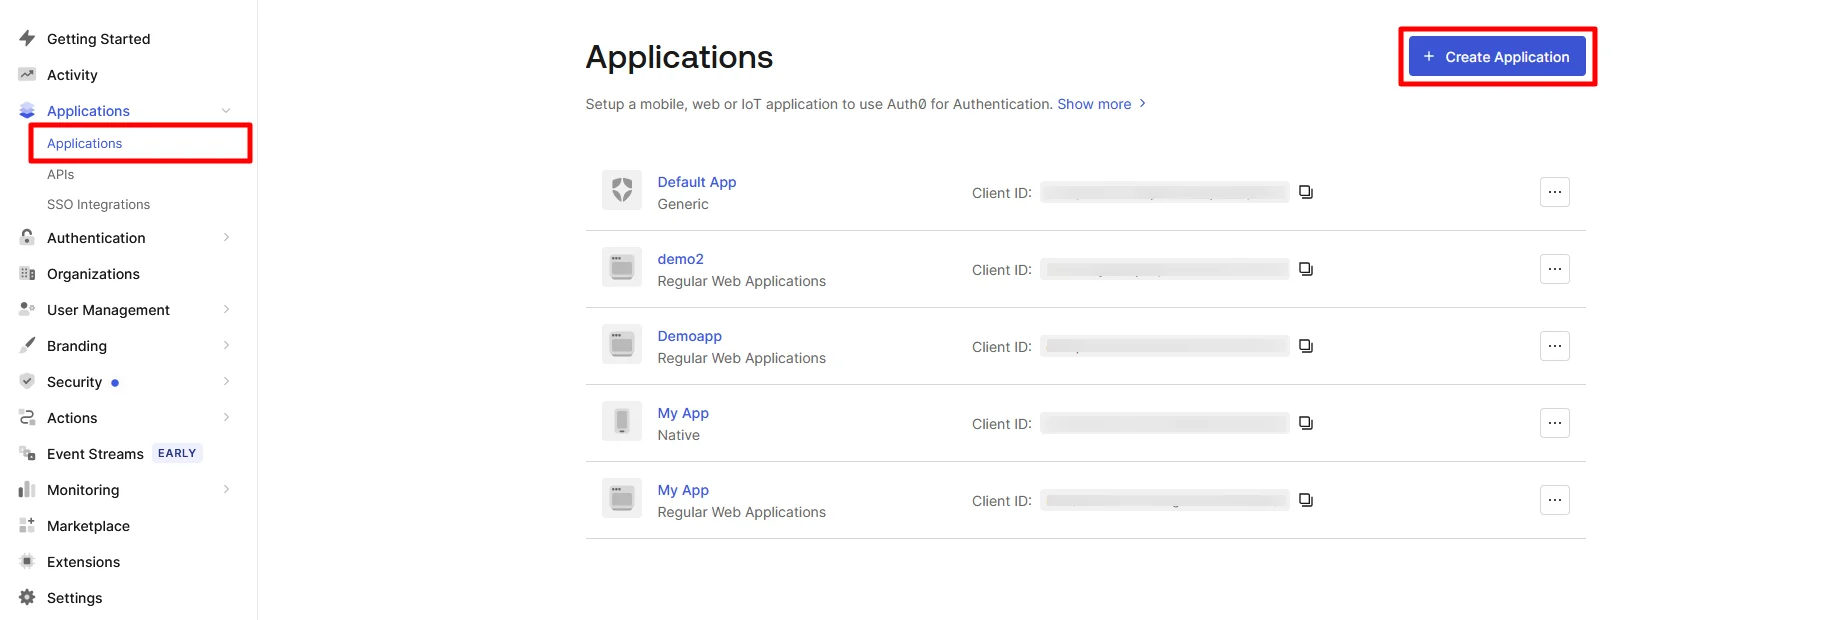Expand the Authentication section chevron

[x=226, y=237]
